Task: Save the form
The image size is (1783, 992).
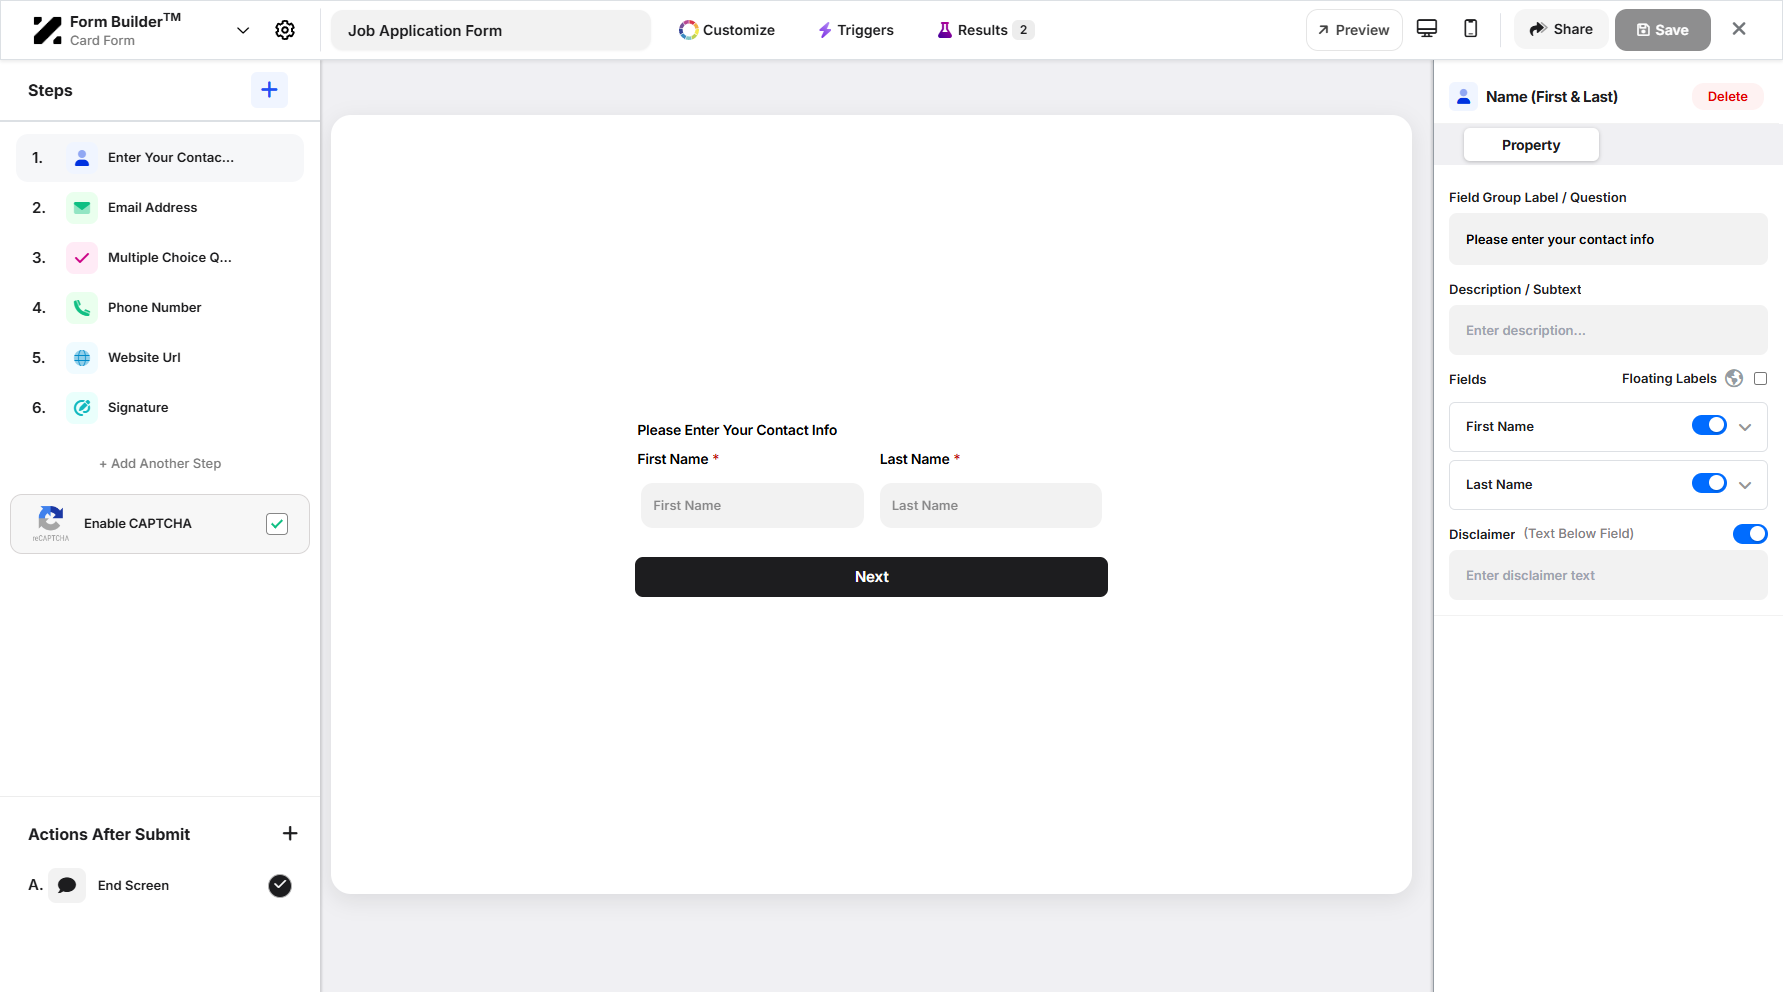Action: (x=1662, y=30)
